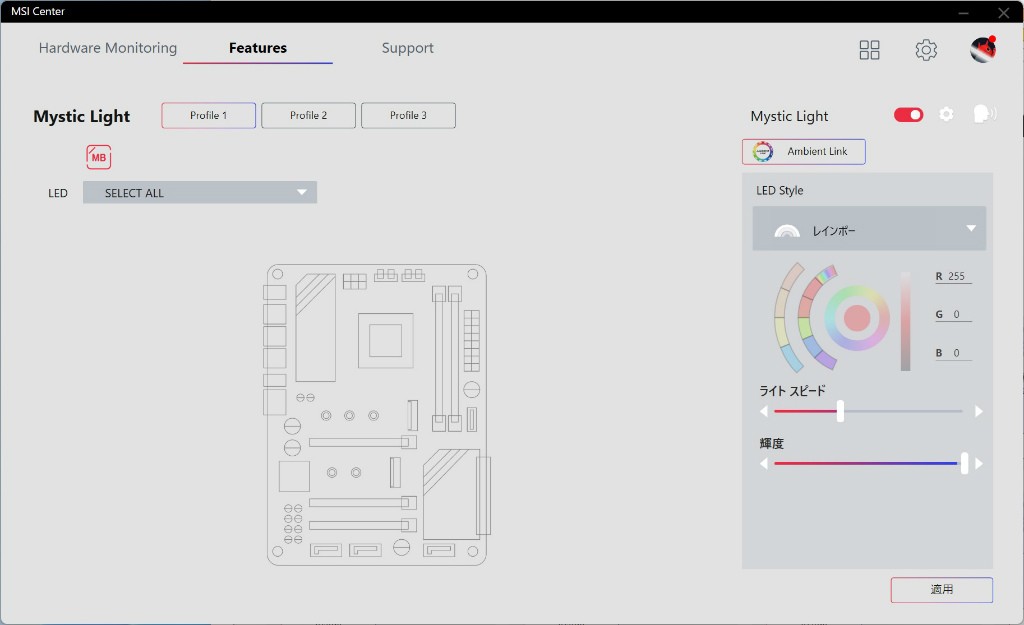Toggle the Mystic Light switch off
The image size is (1024, 625).
[x=908, y=115]
